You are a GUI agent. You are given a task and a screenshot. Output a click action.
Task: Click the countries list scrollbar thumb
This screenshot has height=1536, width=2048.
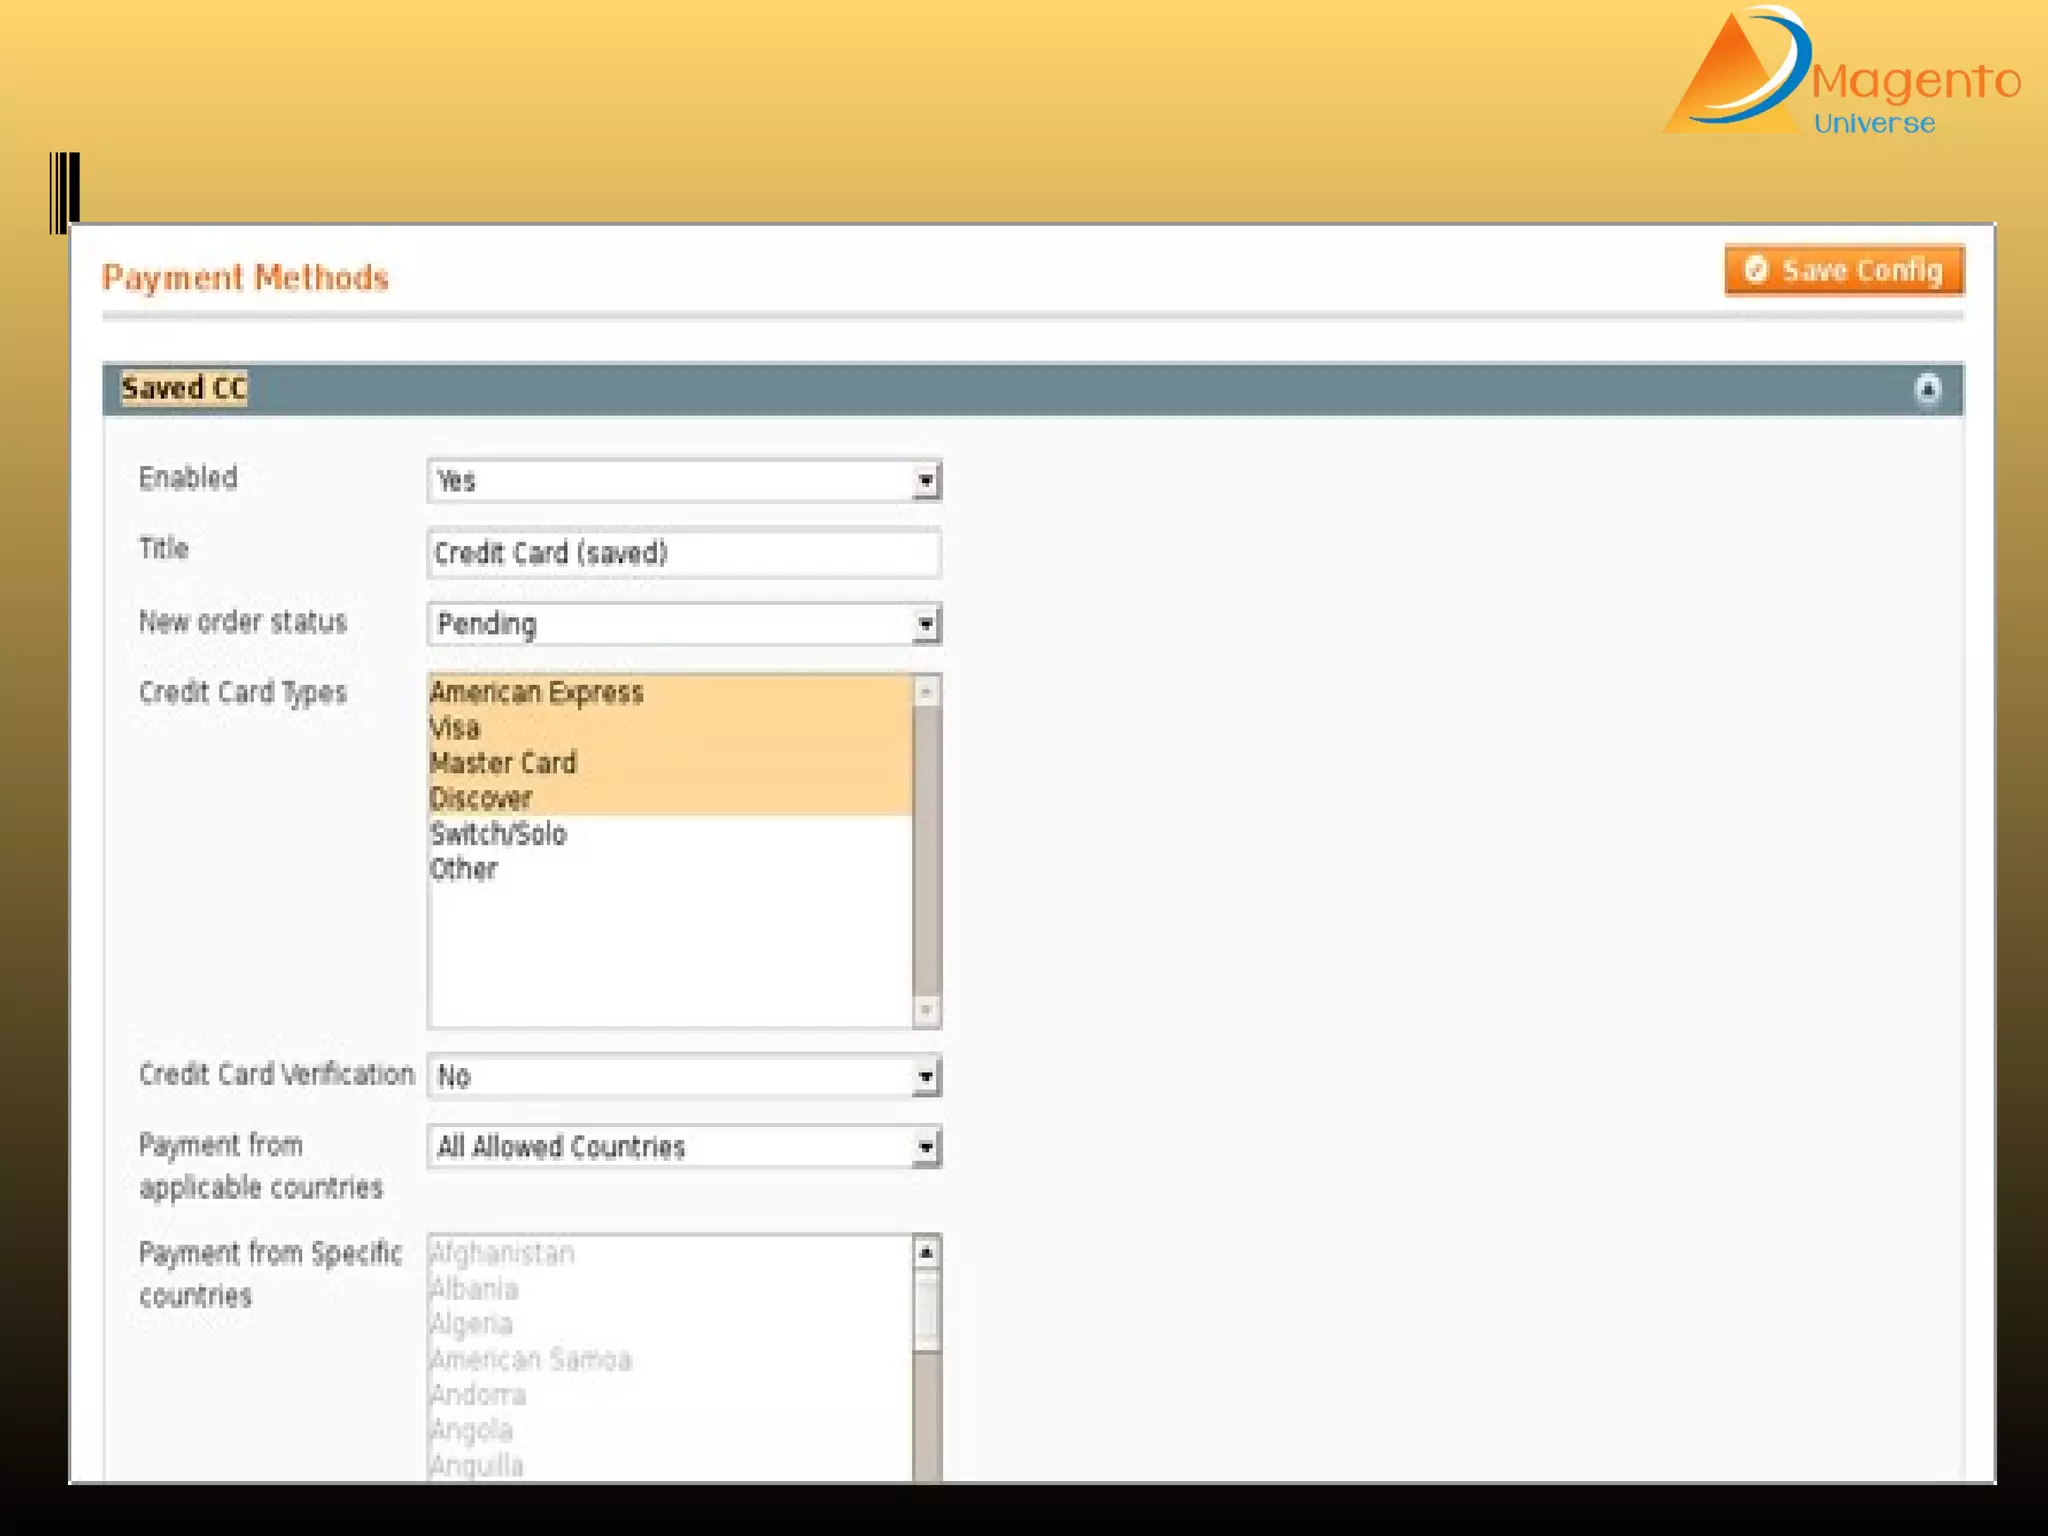point(926,1312)
